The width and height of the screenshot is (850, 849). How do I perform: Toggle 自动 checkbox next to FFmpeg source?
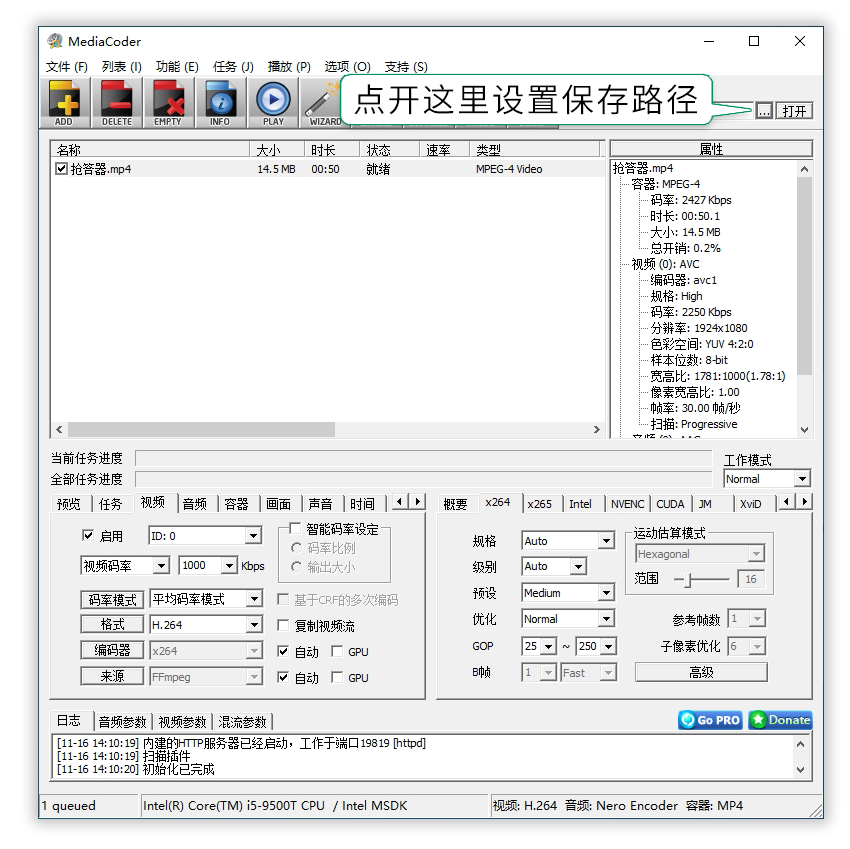coord(283,677)
